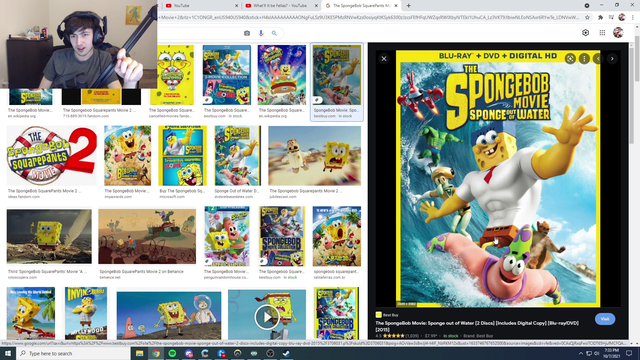Open the penguinrandomhouse SpongeBob book thumbnail
Image resolution: width=640 pixels, height=360 pixels.
click(227, 236)
